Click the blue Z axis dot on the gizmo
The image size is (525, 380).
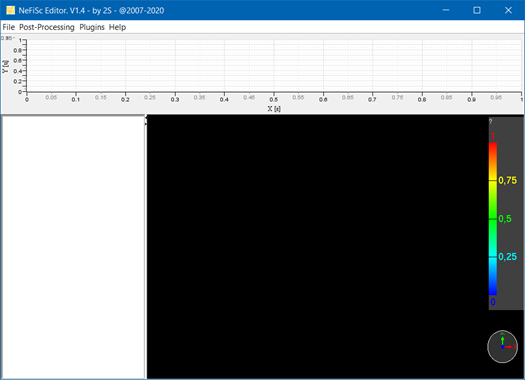click(x=502, y=347)
